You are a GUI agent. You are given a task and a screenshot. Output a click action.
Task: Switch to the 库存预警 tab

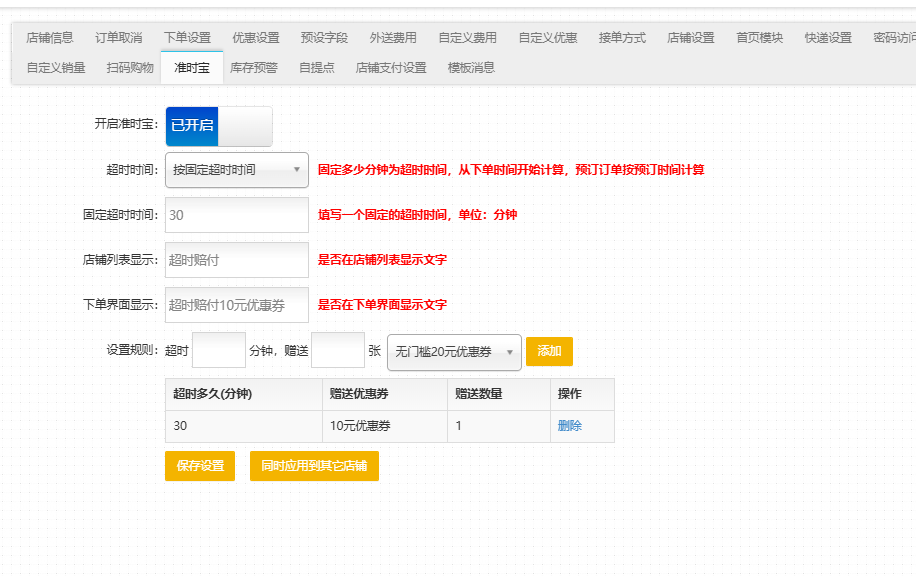pos(254,68)
